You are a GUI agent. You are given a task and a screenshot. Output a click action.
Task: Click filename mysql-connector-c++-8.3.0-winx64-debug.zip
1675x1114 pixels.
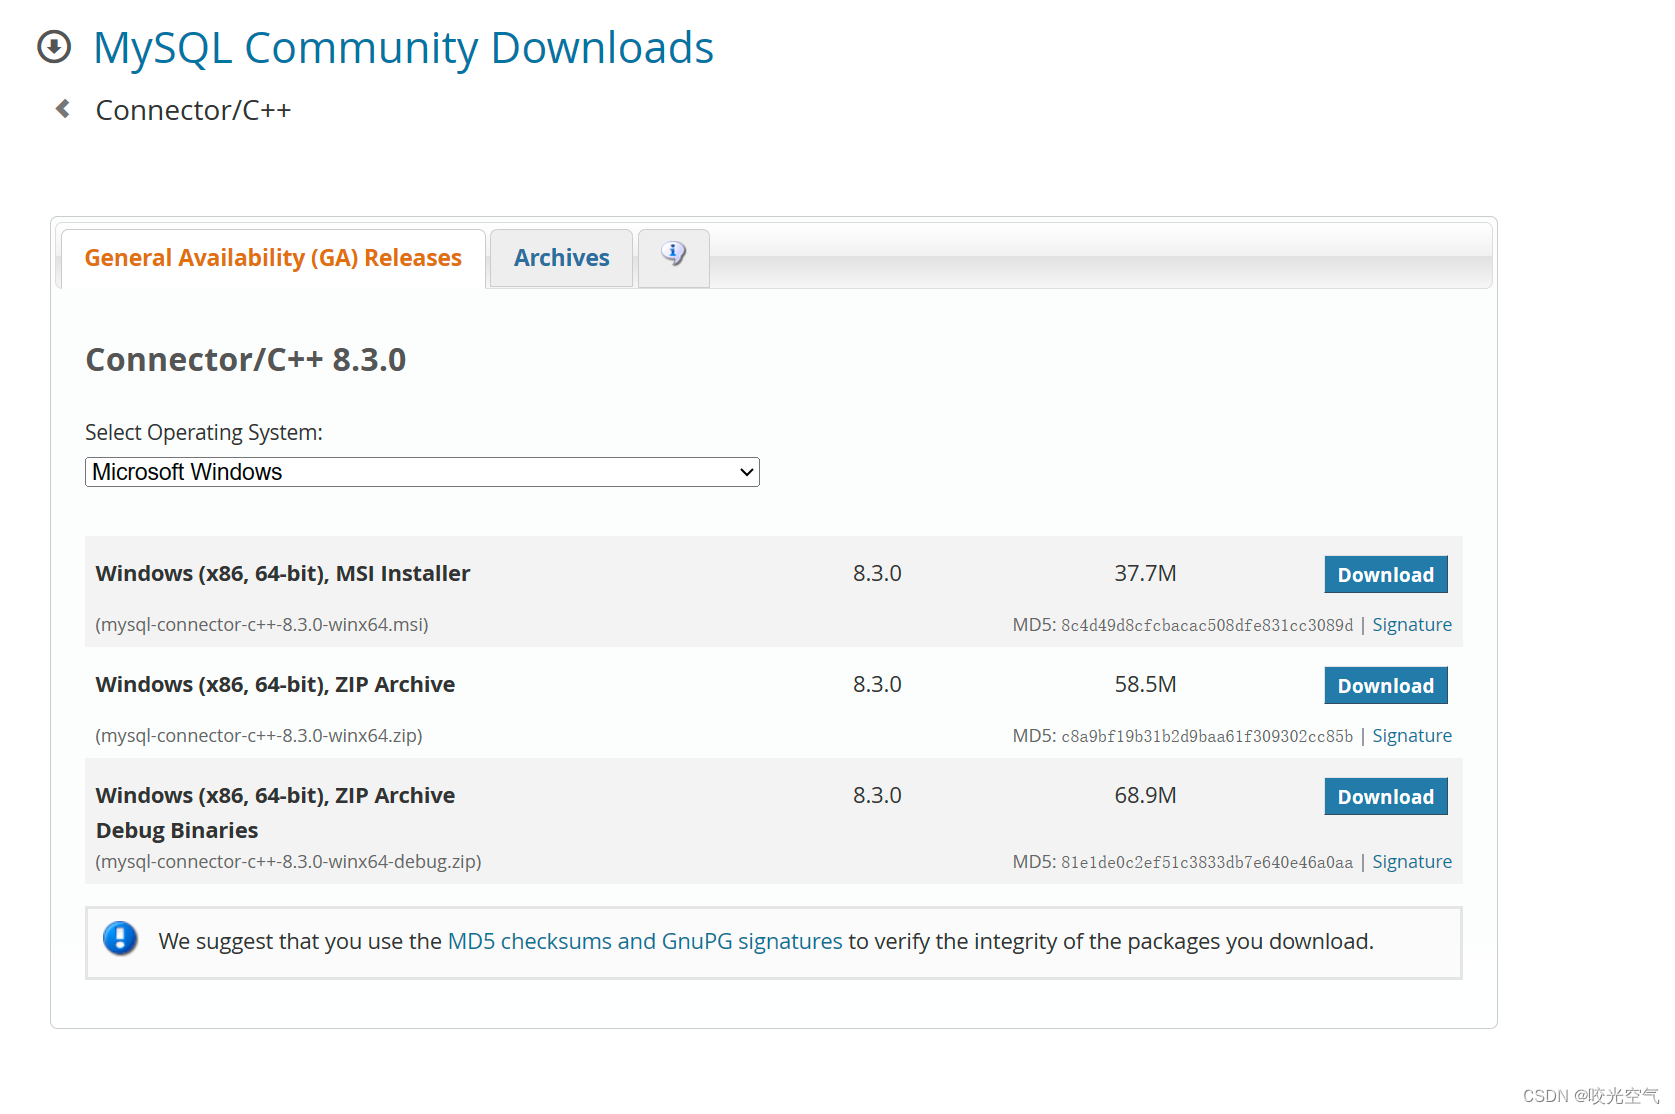(288, 862)
